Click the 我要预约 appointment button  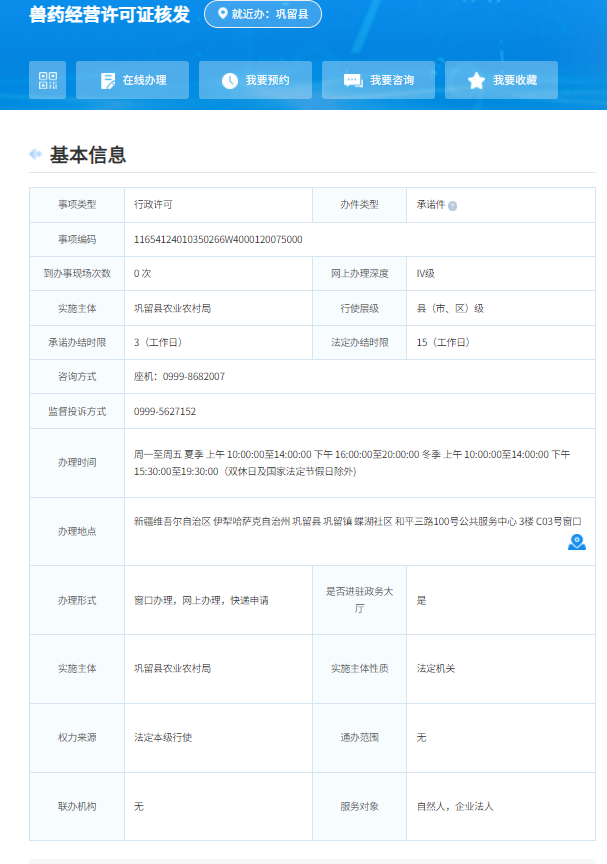255,80
